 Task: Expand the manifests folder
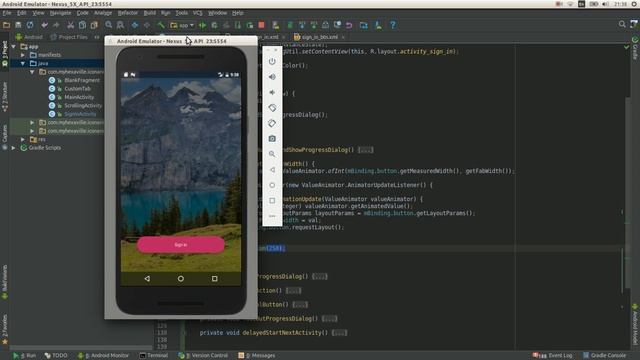tap(23, 55)
